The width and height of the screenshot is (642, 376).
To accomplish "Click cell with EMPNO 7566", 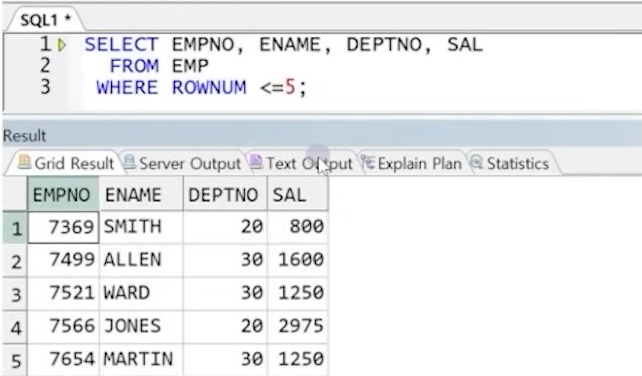I will [63, 327].
